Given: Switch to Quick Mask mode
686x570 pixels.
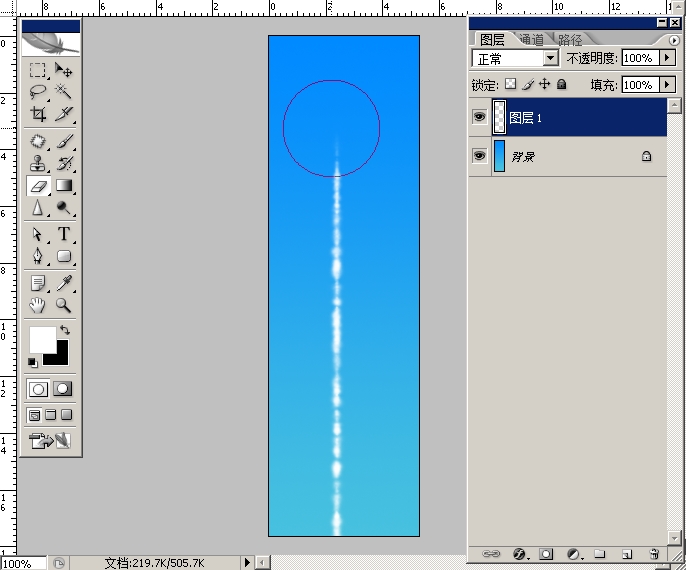Looking at the screenshot, I should (63, 388).
